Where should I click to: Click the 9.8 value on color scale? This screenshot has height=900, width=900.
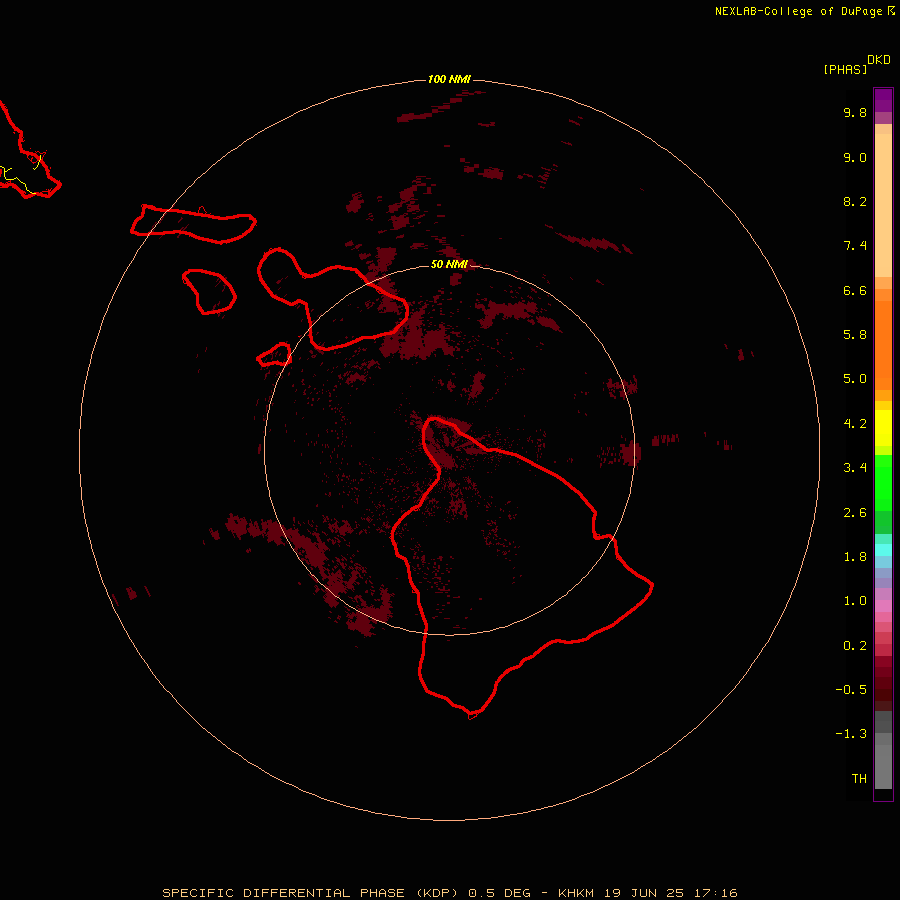(855, 112)
